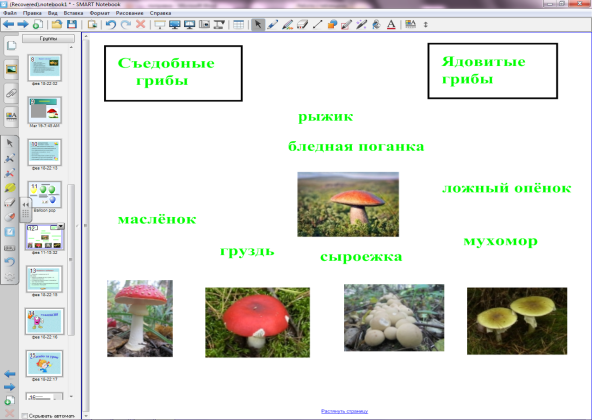The width and height of the screenshot is (592, 420).
Task: Choose the Select arrow in top toolbar
Action: 258,25
